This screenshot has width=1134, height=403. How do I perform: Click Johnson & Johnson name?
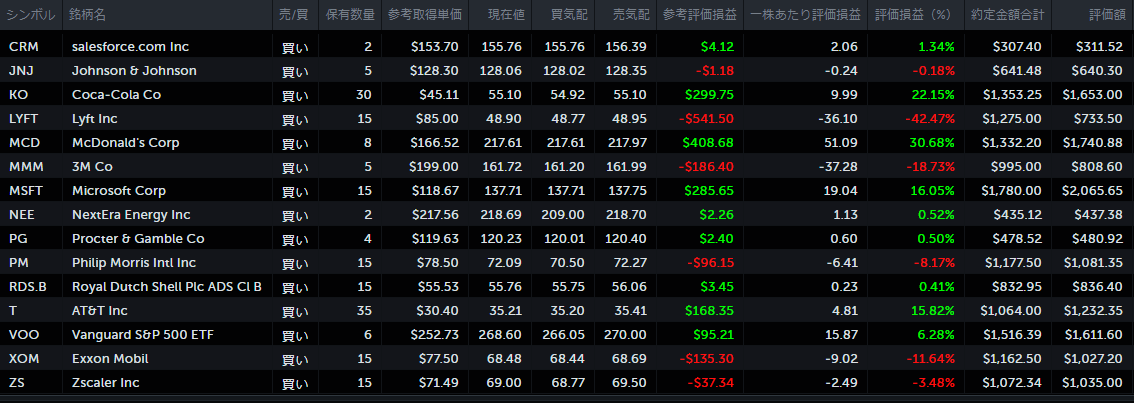pos(135,71)
